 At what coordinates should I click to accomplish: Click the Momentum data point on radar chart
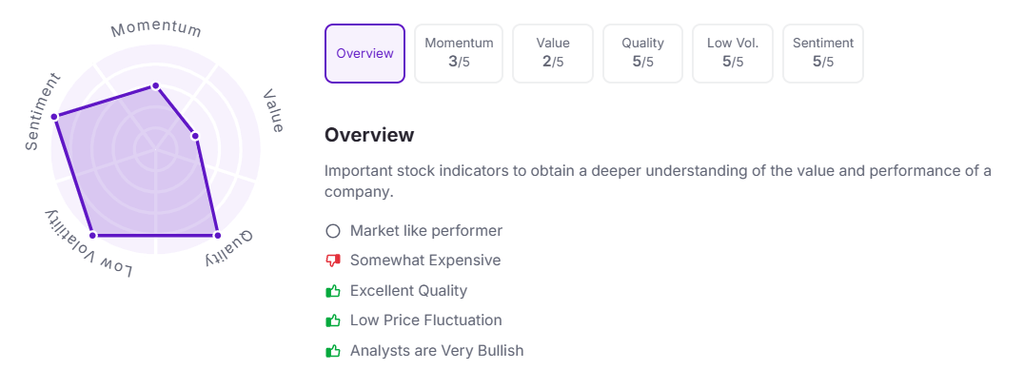[x=155, y=86]
